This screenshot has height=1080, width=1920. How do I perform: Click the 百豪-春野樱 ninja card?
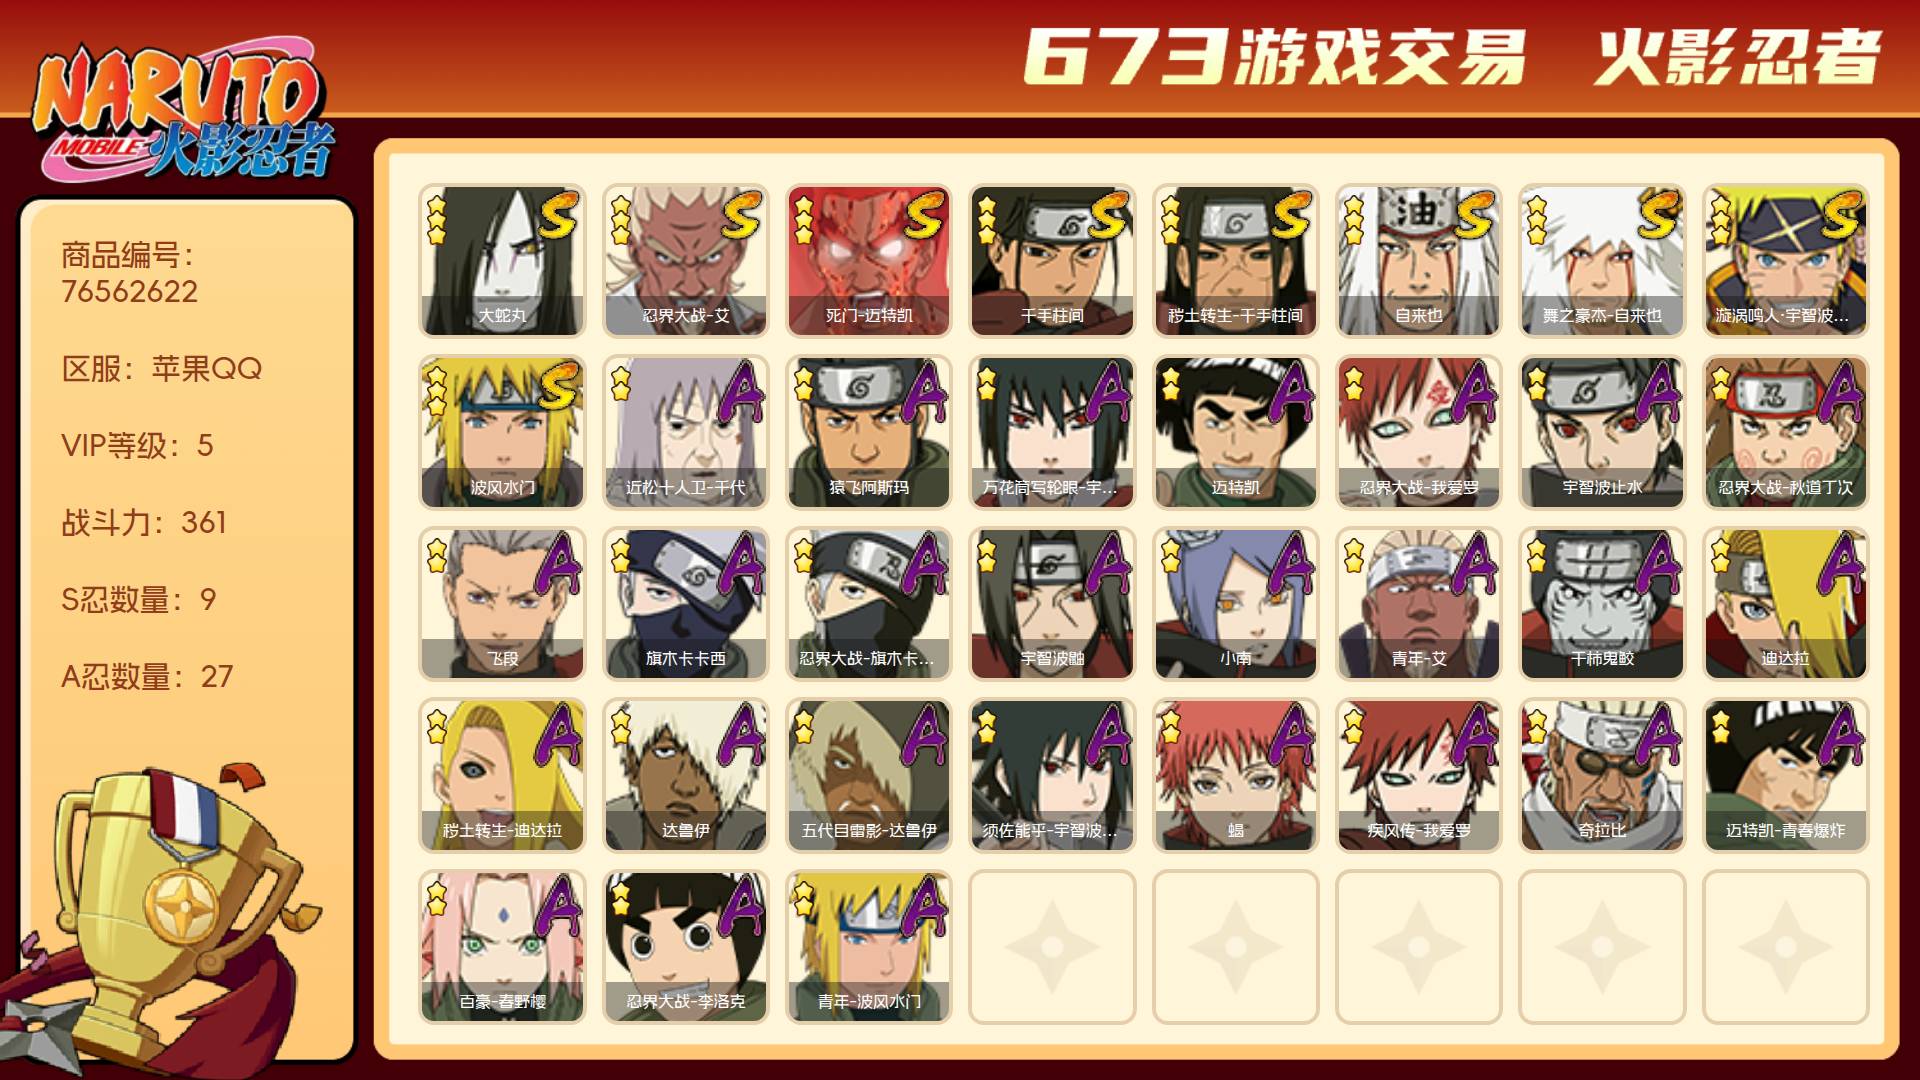pyautogui.click(x=502, y=947)
